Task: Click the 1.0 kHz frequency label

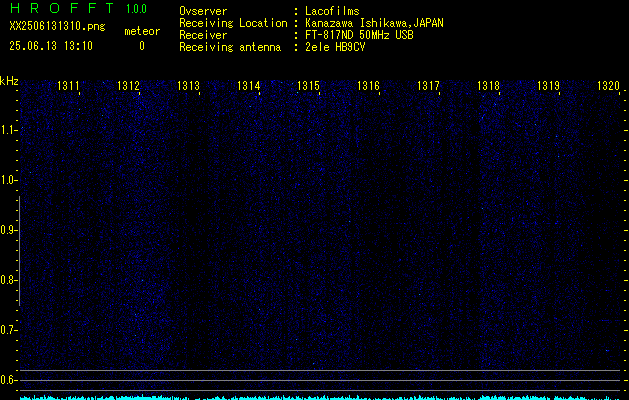Action: click(x=8, y=180)
